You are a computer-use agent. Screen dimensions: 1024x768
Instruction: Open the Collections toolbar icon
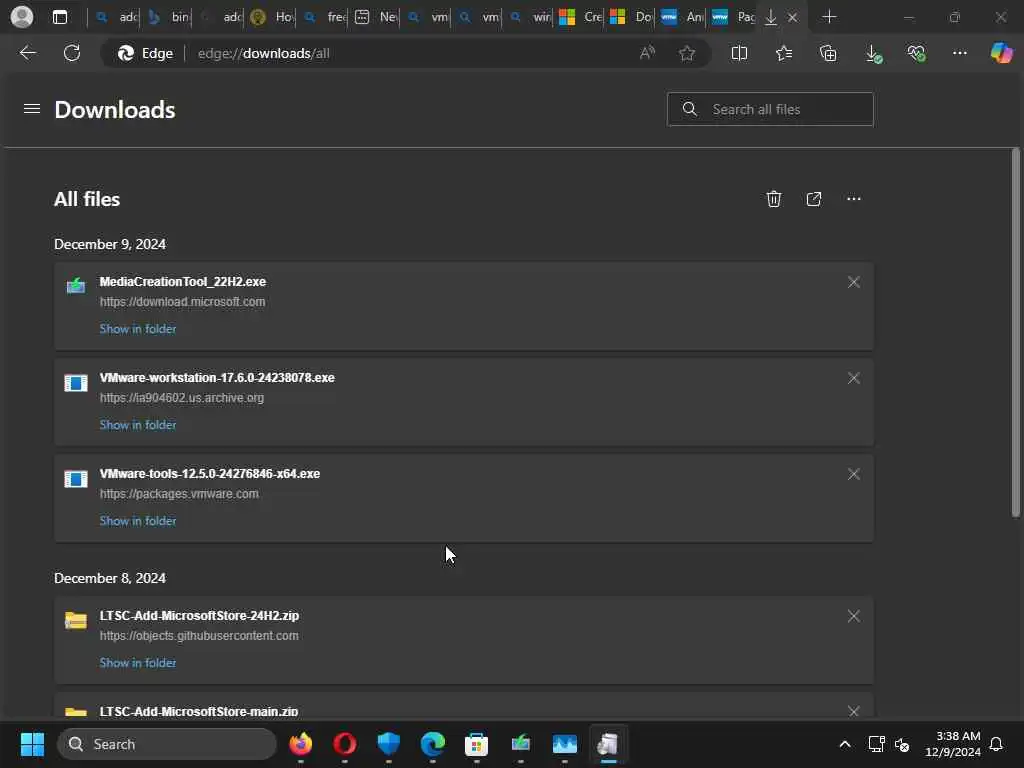click(828, 53)
